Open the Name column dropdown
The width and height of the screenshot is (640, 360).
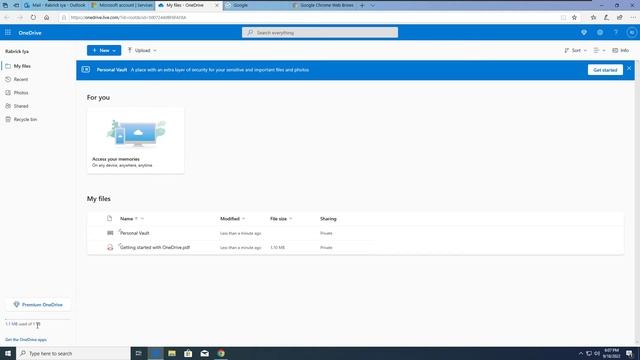pos(142,219)
